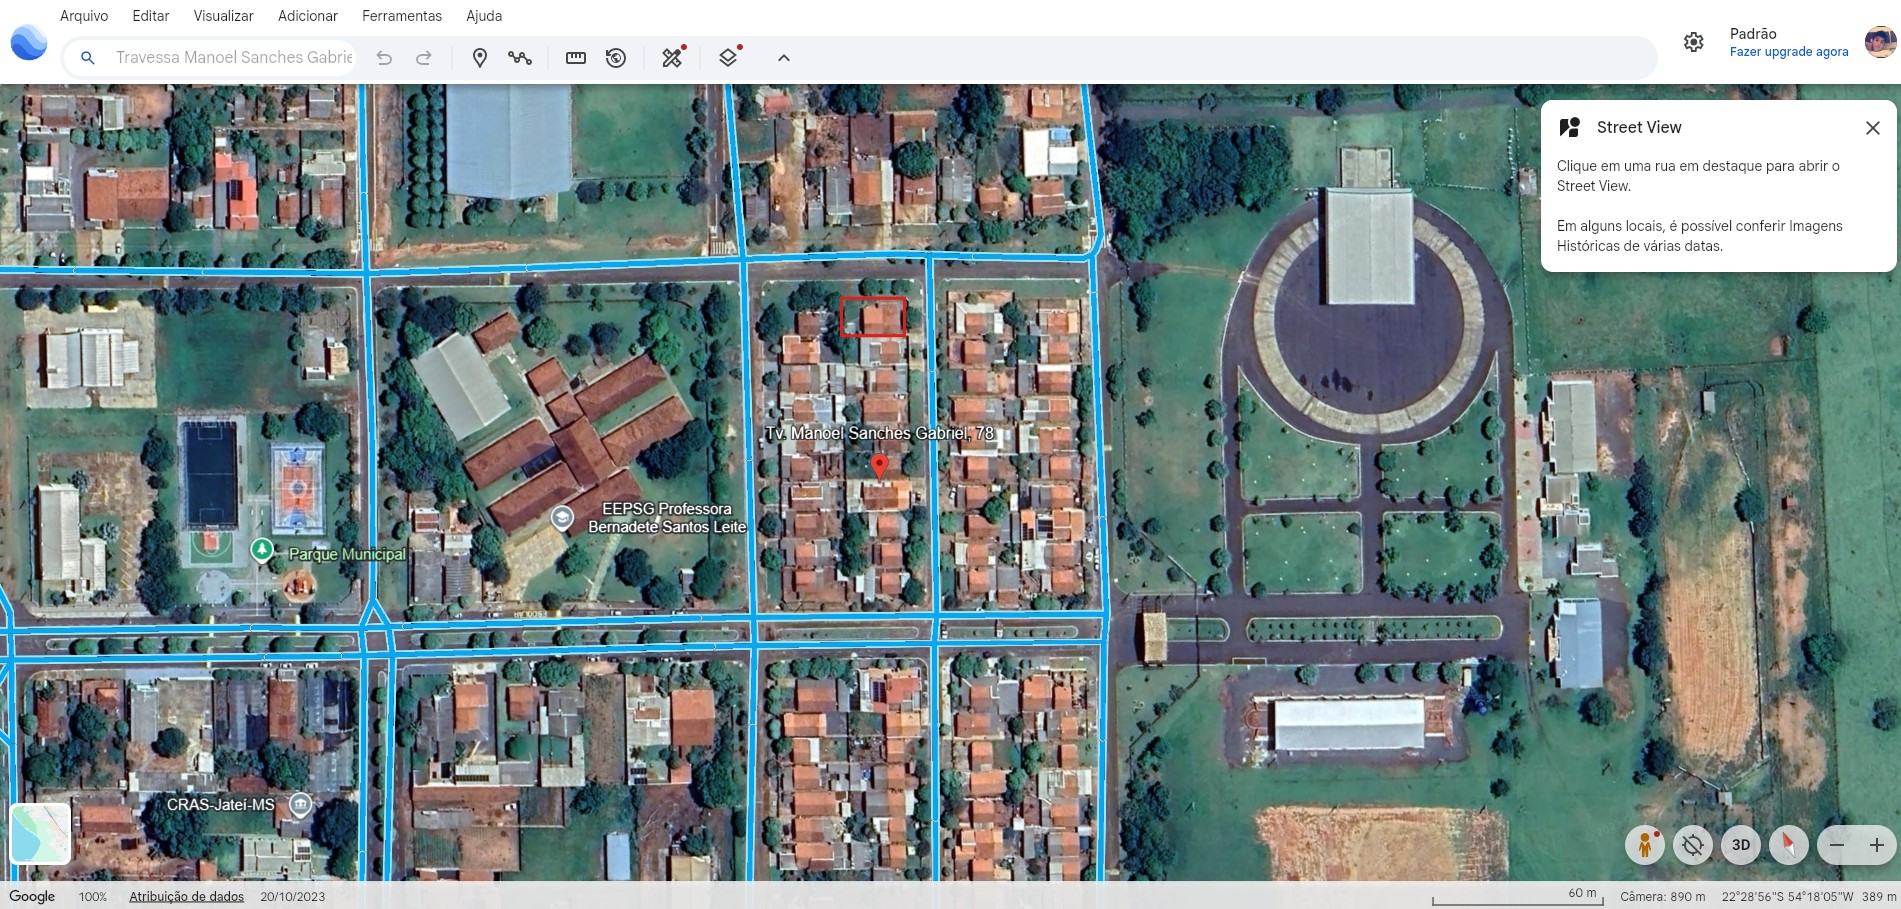
Task: Collapse the toolbar with chevron arrow
Action: (784, 58)
